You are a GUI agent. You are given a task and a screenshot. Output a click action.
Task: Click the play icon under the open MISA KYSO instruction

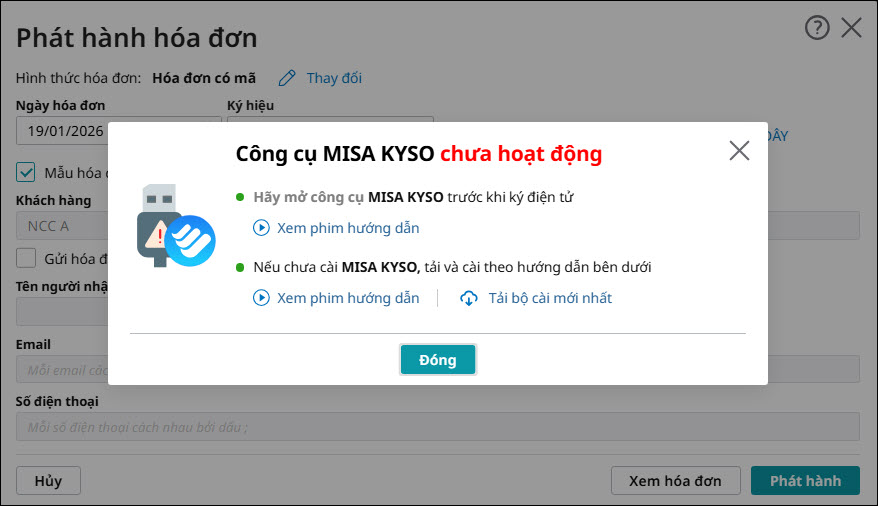(262, 228)
